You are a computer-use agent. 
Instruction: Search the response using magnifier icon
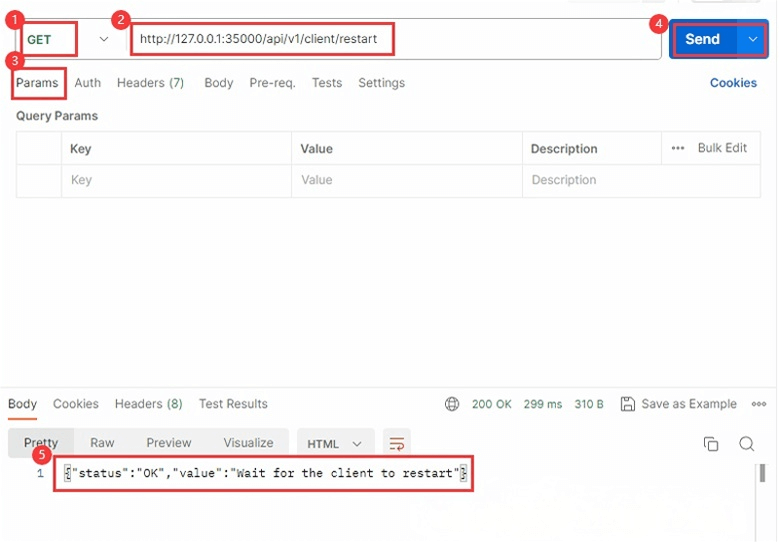pyautogui.click(x=746, y=444)
